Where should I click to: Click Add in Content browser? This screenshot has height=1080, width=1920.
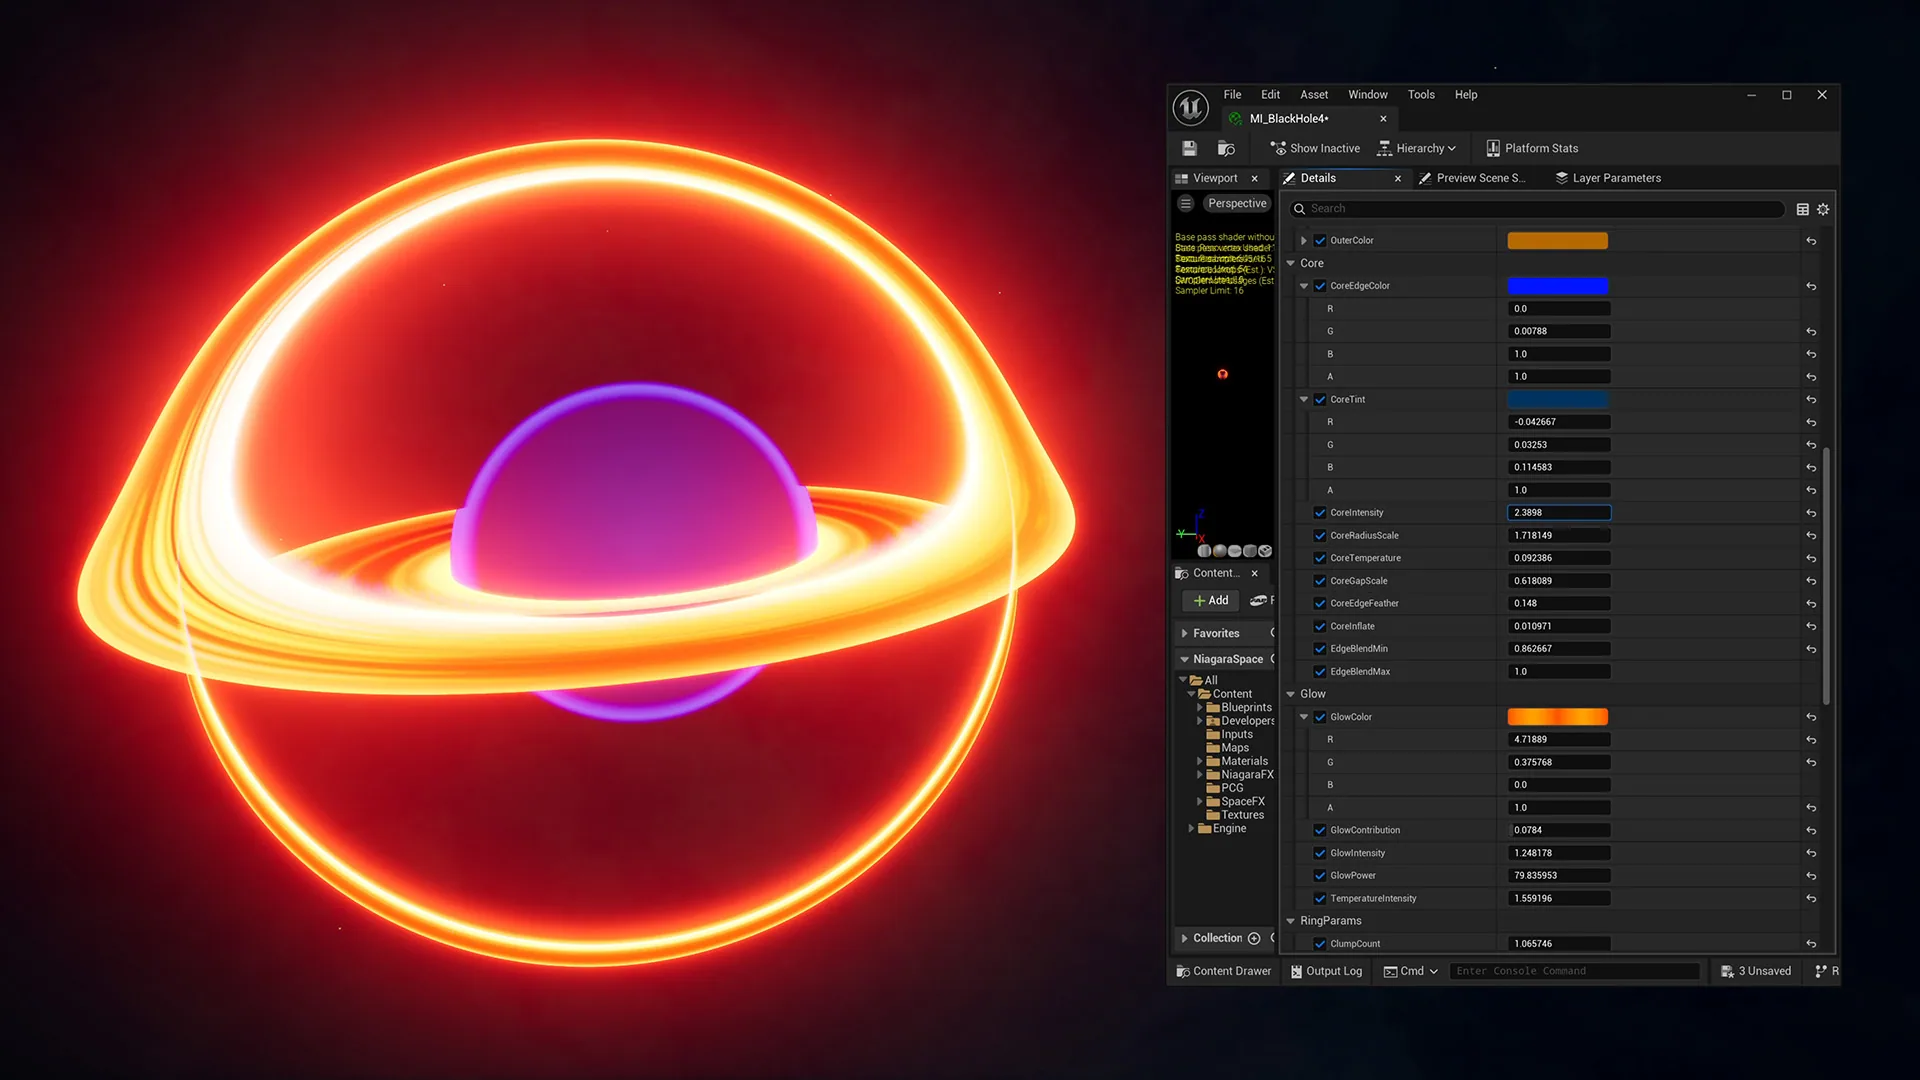pyautogui.click(x=1210, y=600)
